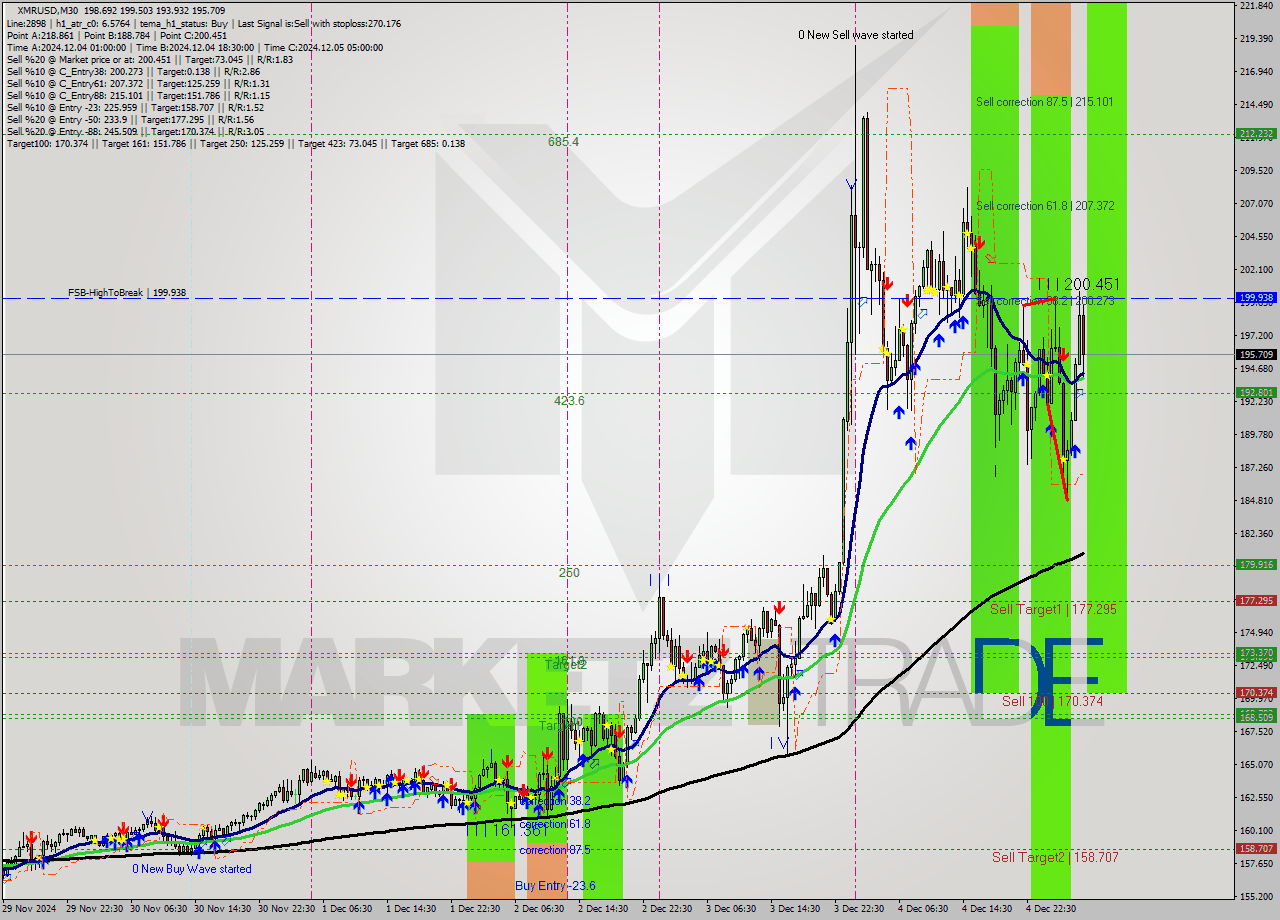Click red 177.295 price tag on axis
This screenshot has height=920, width=1280.
[1256, 601]
